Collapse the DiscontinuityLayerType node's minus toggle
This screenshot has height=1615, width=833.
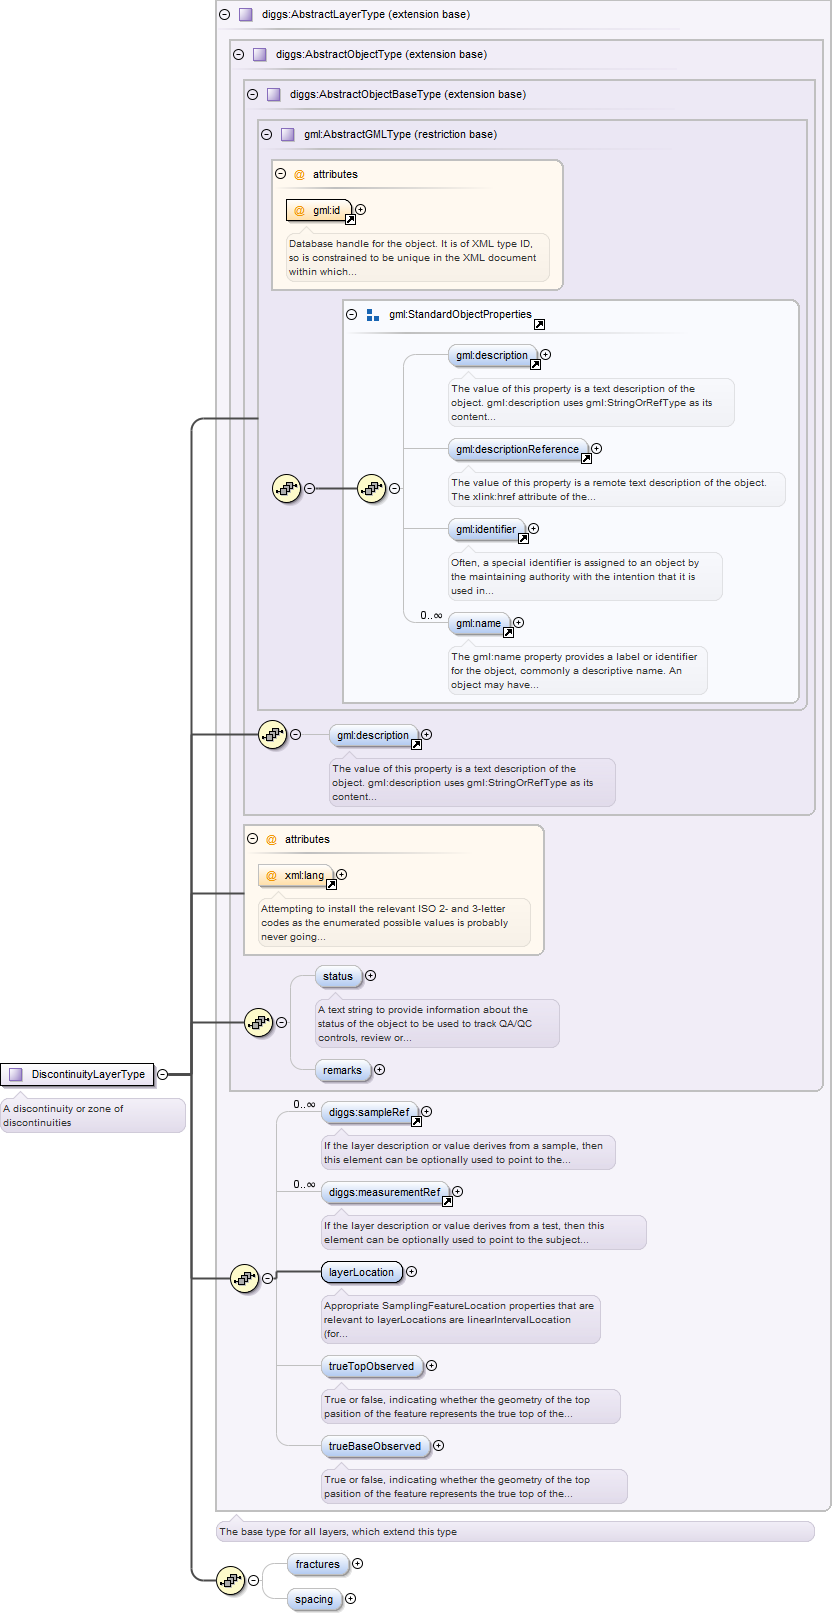pos(162,1074)
